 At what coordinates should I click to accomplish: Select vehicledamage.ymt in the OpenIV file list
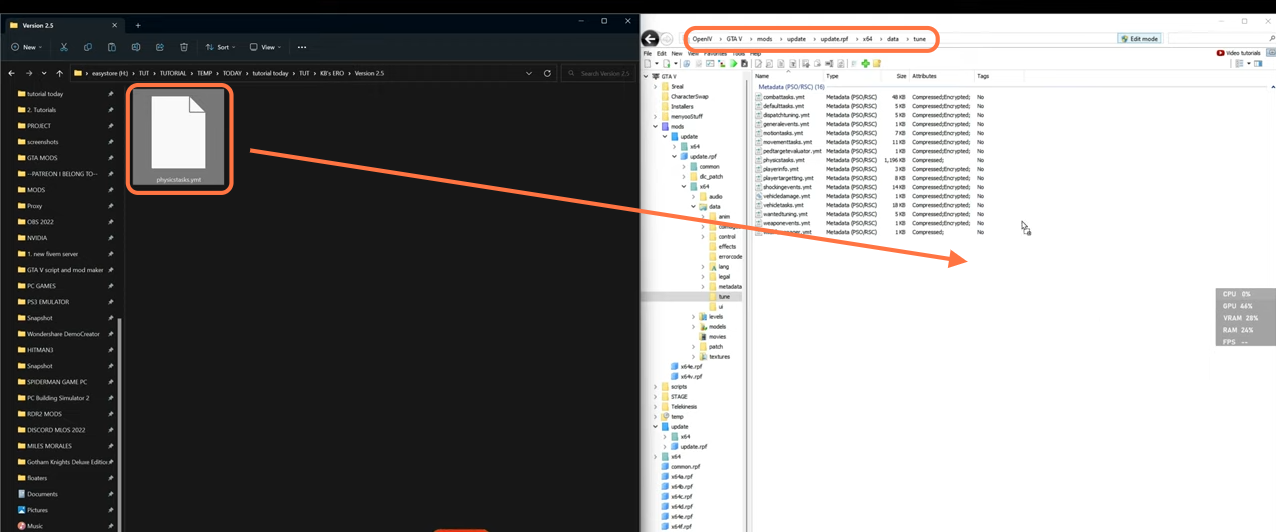click(x=787, y=196)
